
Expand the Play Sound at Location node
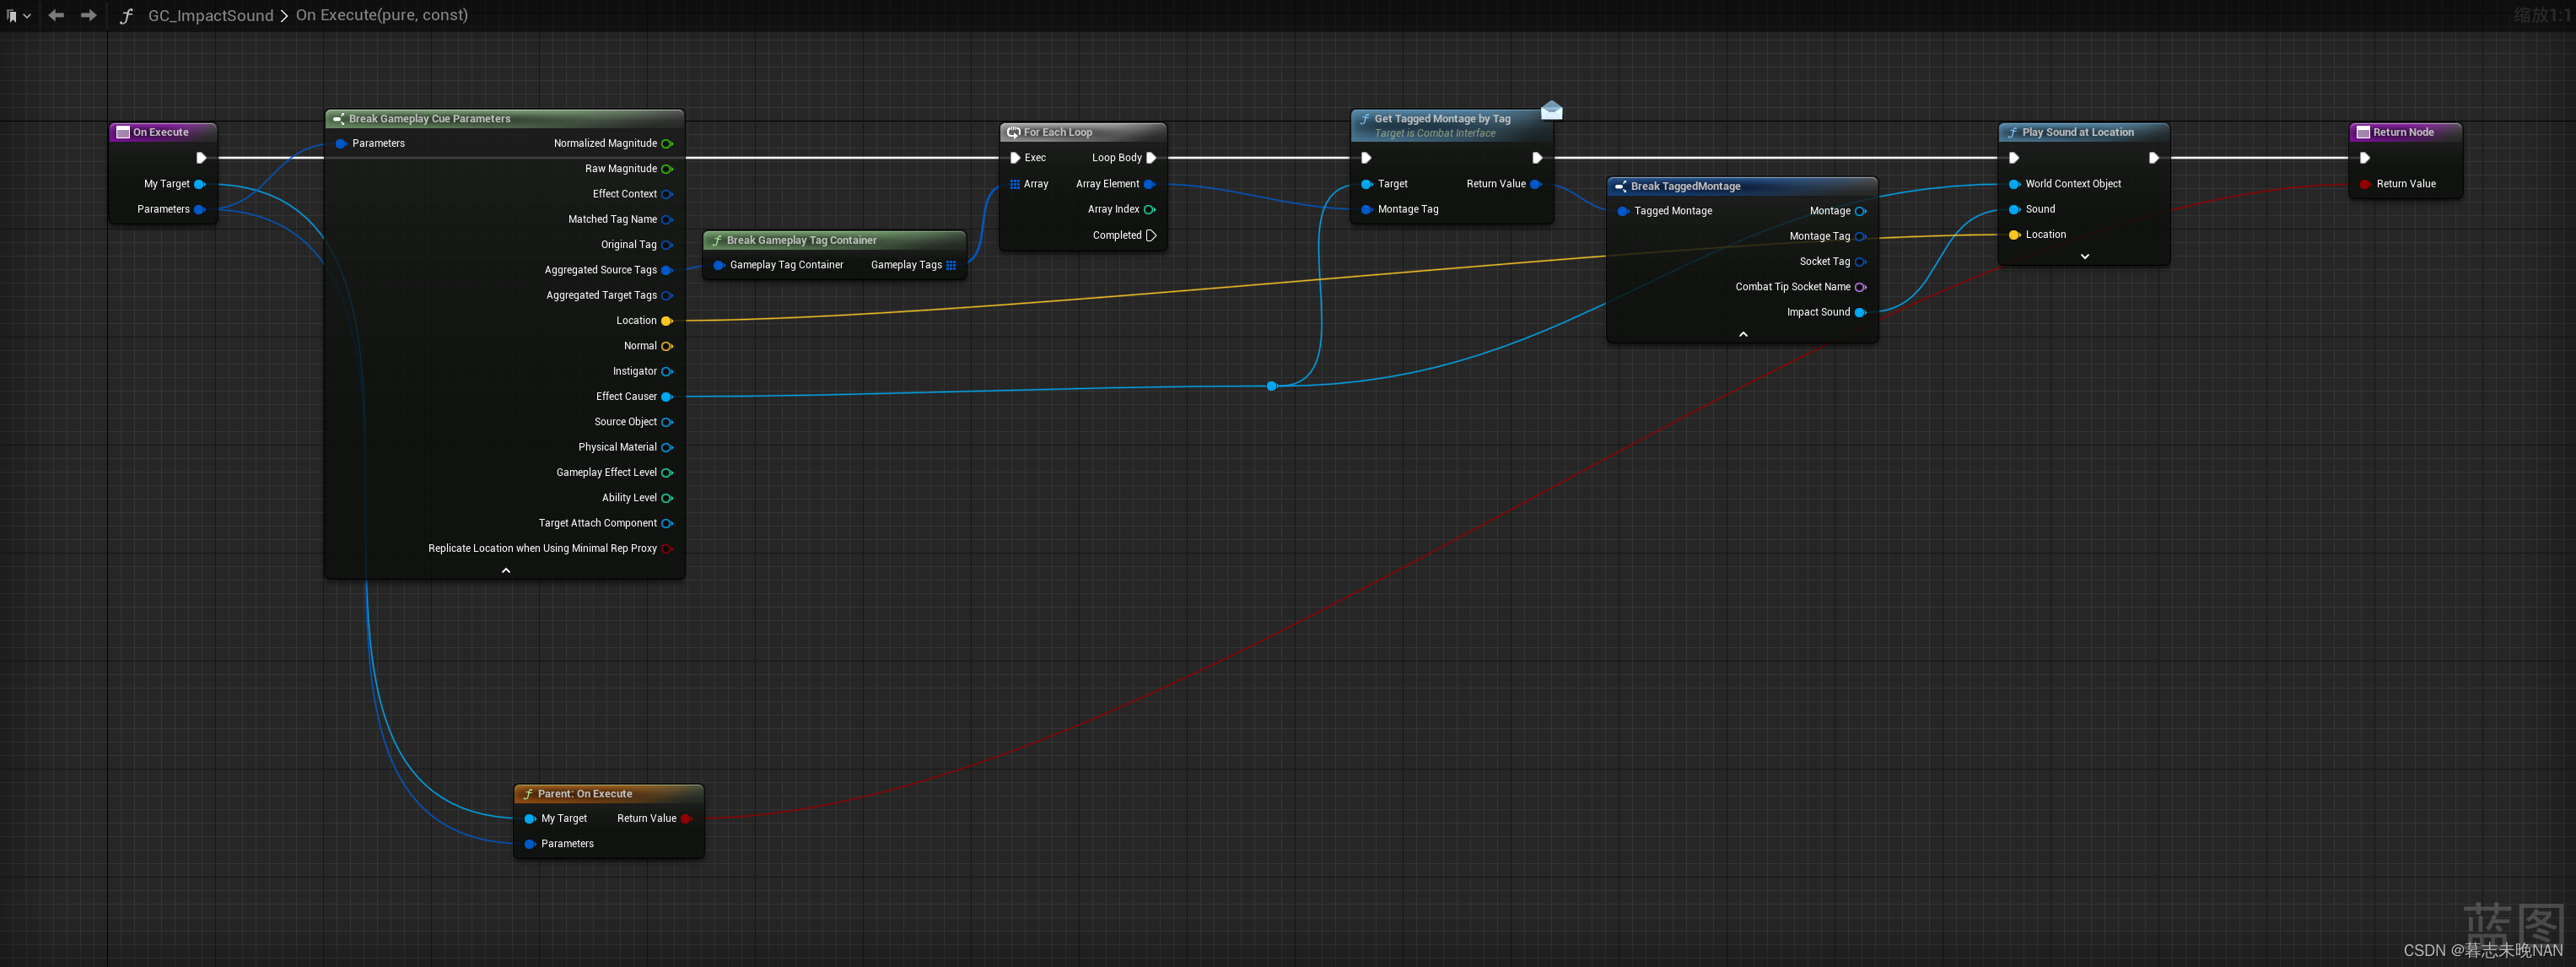[x=2084, y=257]
